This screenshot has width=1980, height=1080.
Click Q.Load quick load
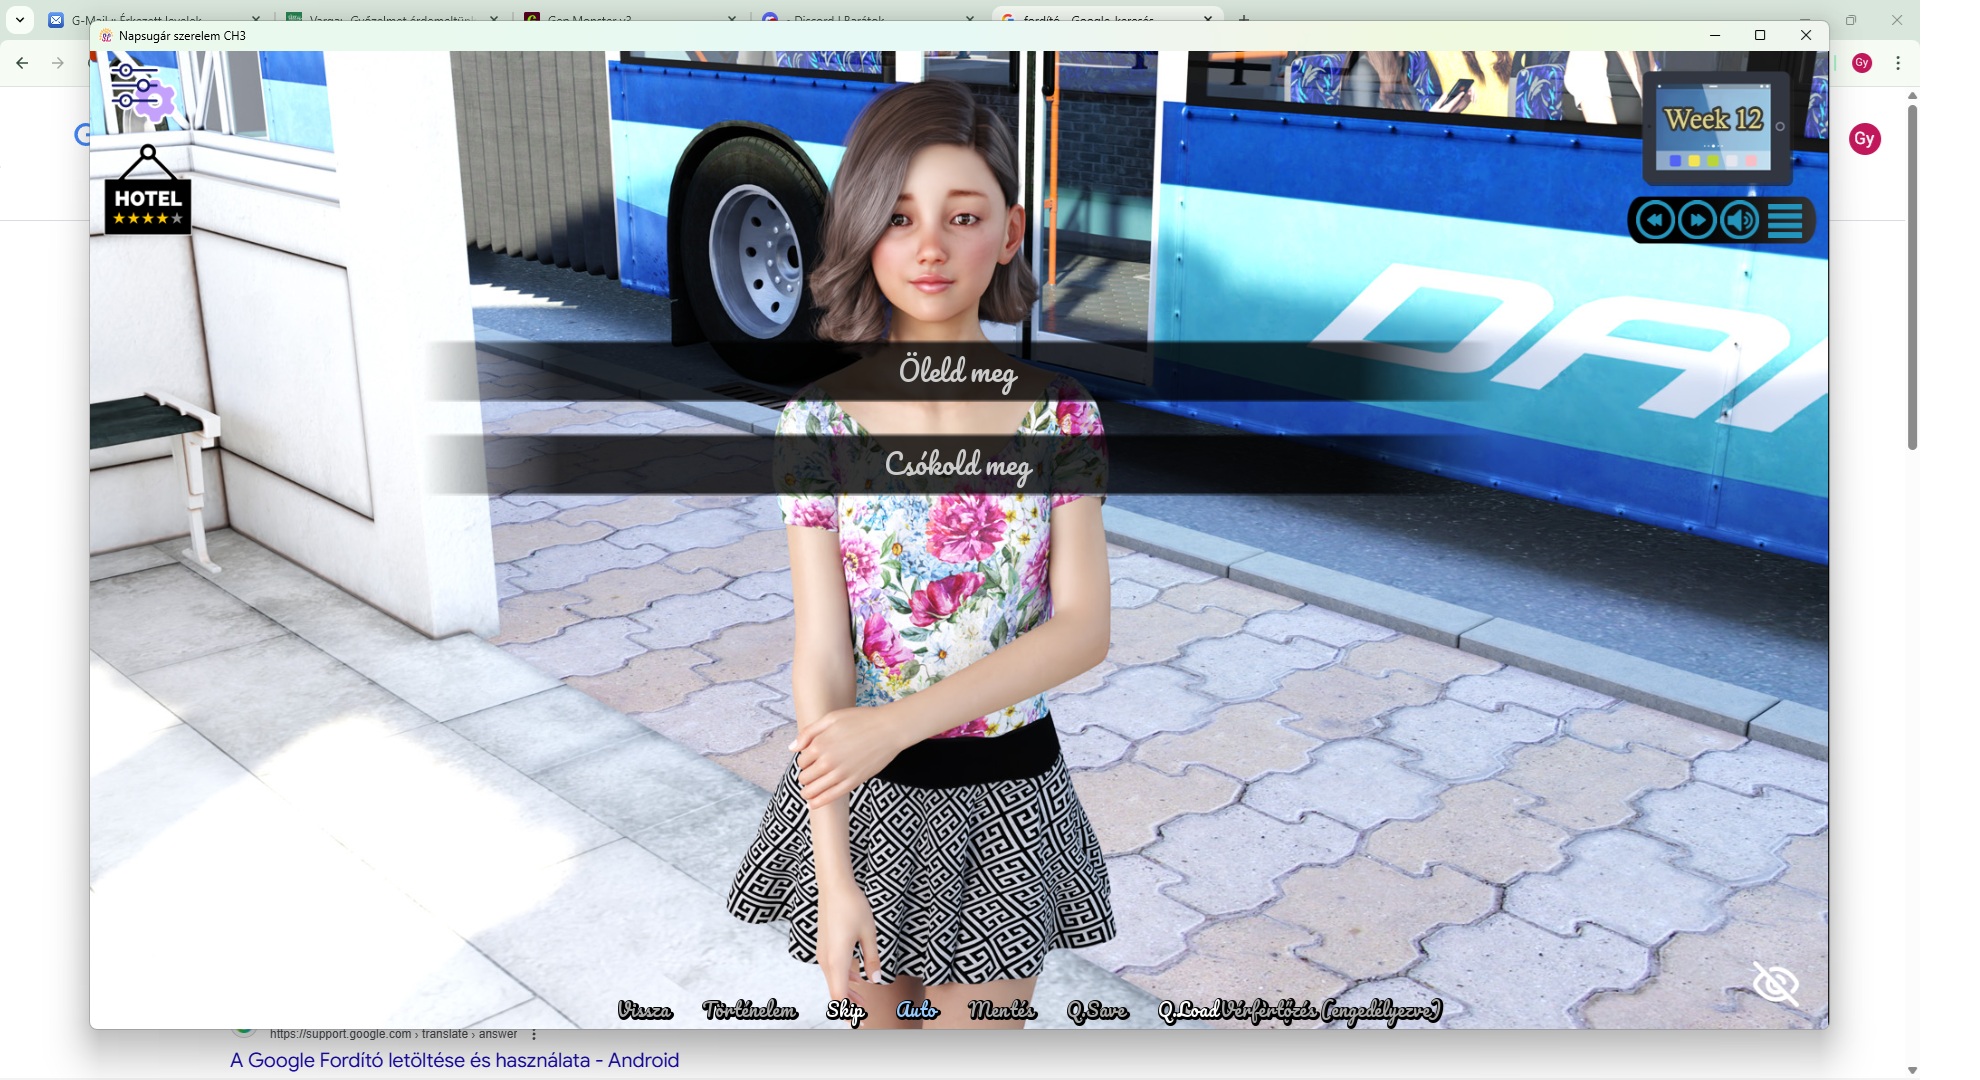(1187, 1010)
